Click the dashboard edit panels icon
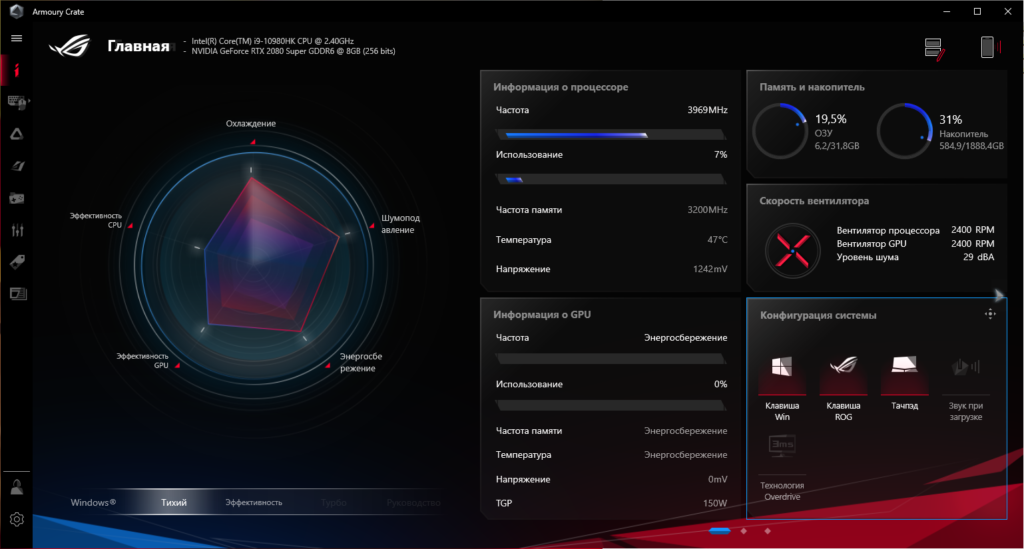The width and height of the screenshot is (1024, 549). 935,49
